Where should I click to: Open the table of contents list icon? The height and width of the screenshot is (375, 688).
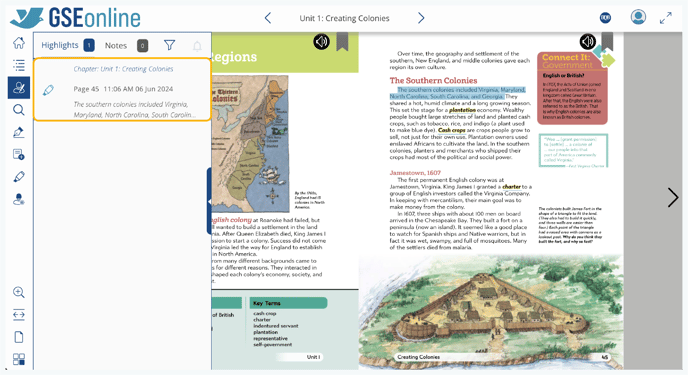(19, 65)
